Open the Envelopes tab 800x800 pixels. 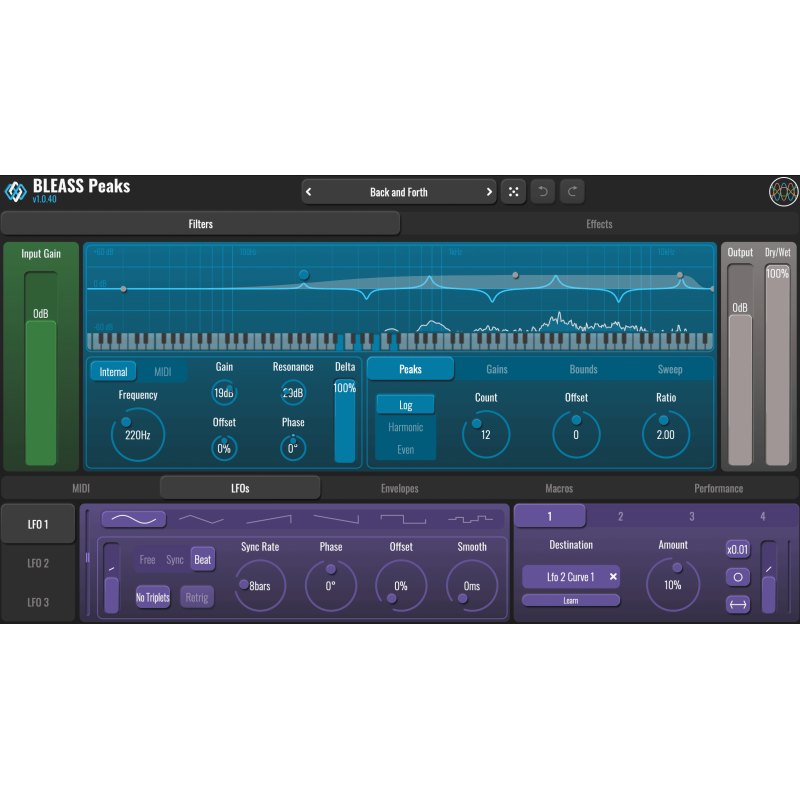tap(399, 488)
